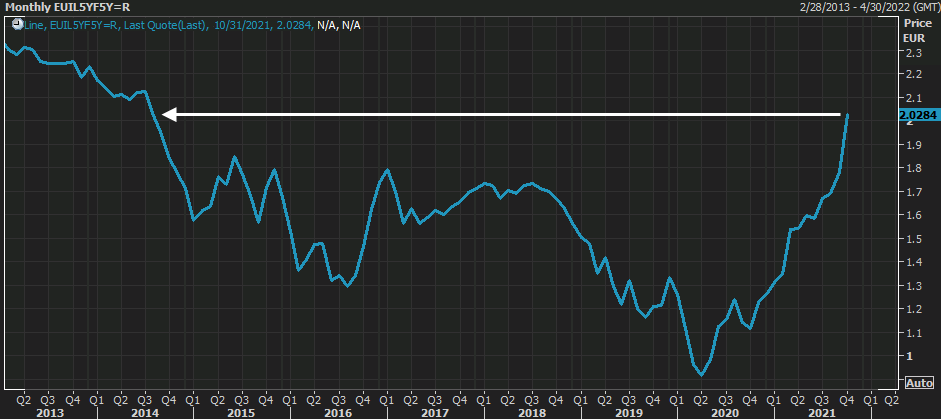Select the 2018 year label on time axis
Screen dimensions: 941x419
[531, 412]
